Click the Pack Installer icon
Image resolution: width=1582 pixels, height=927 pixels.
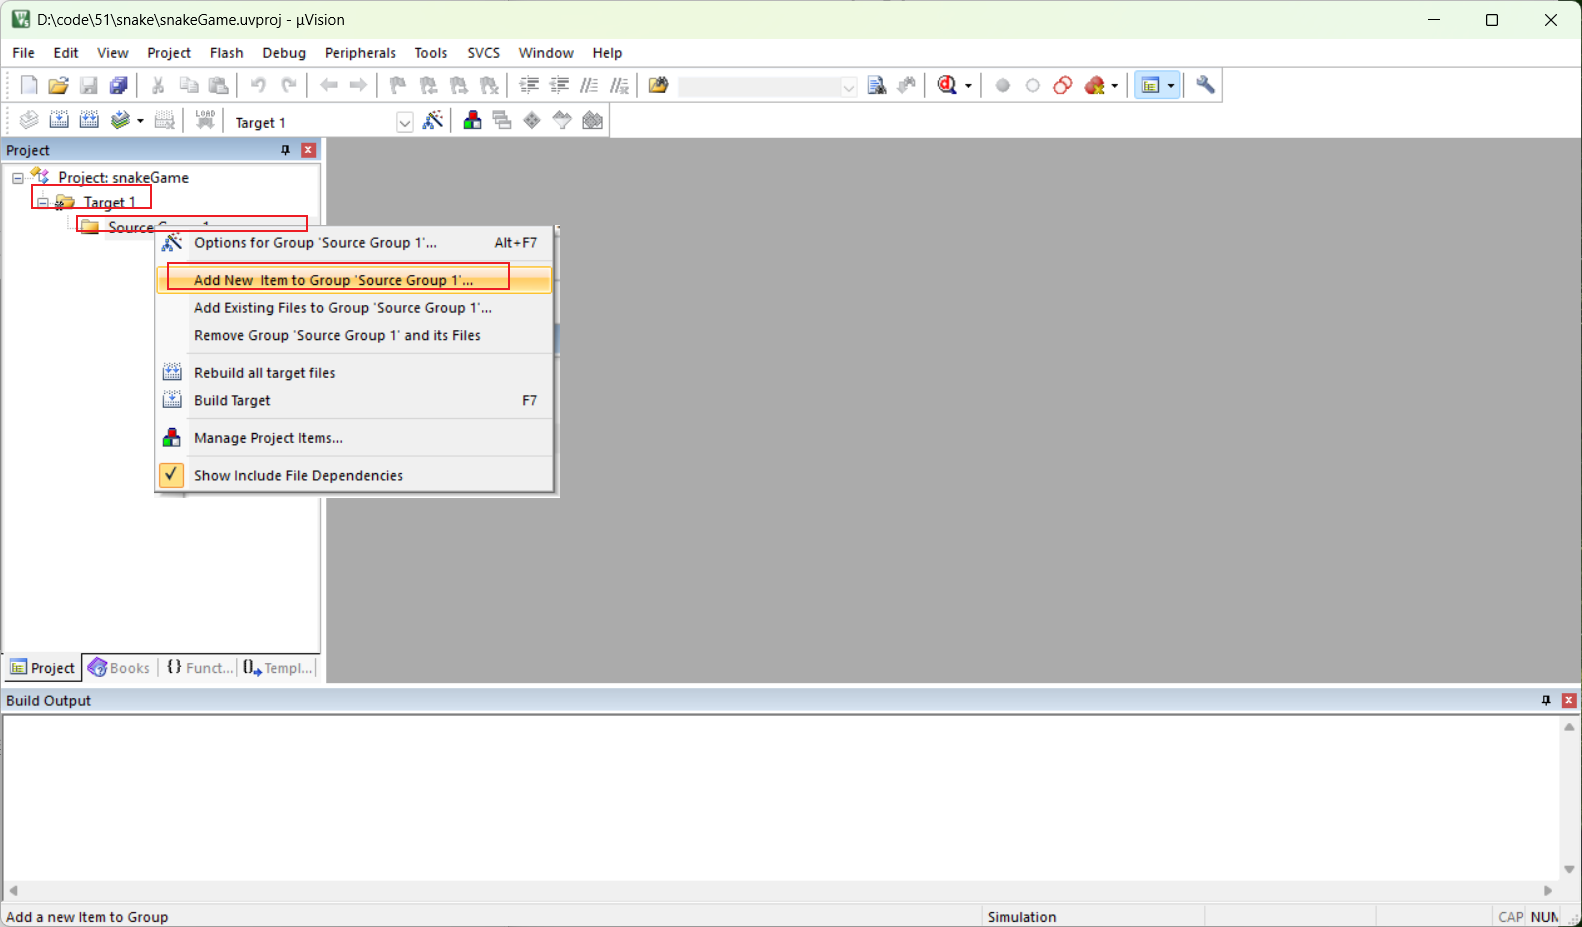[593, 121]
